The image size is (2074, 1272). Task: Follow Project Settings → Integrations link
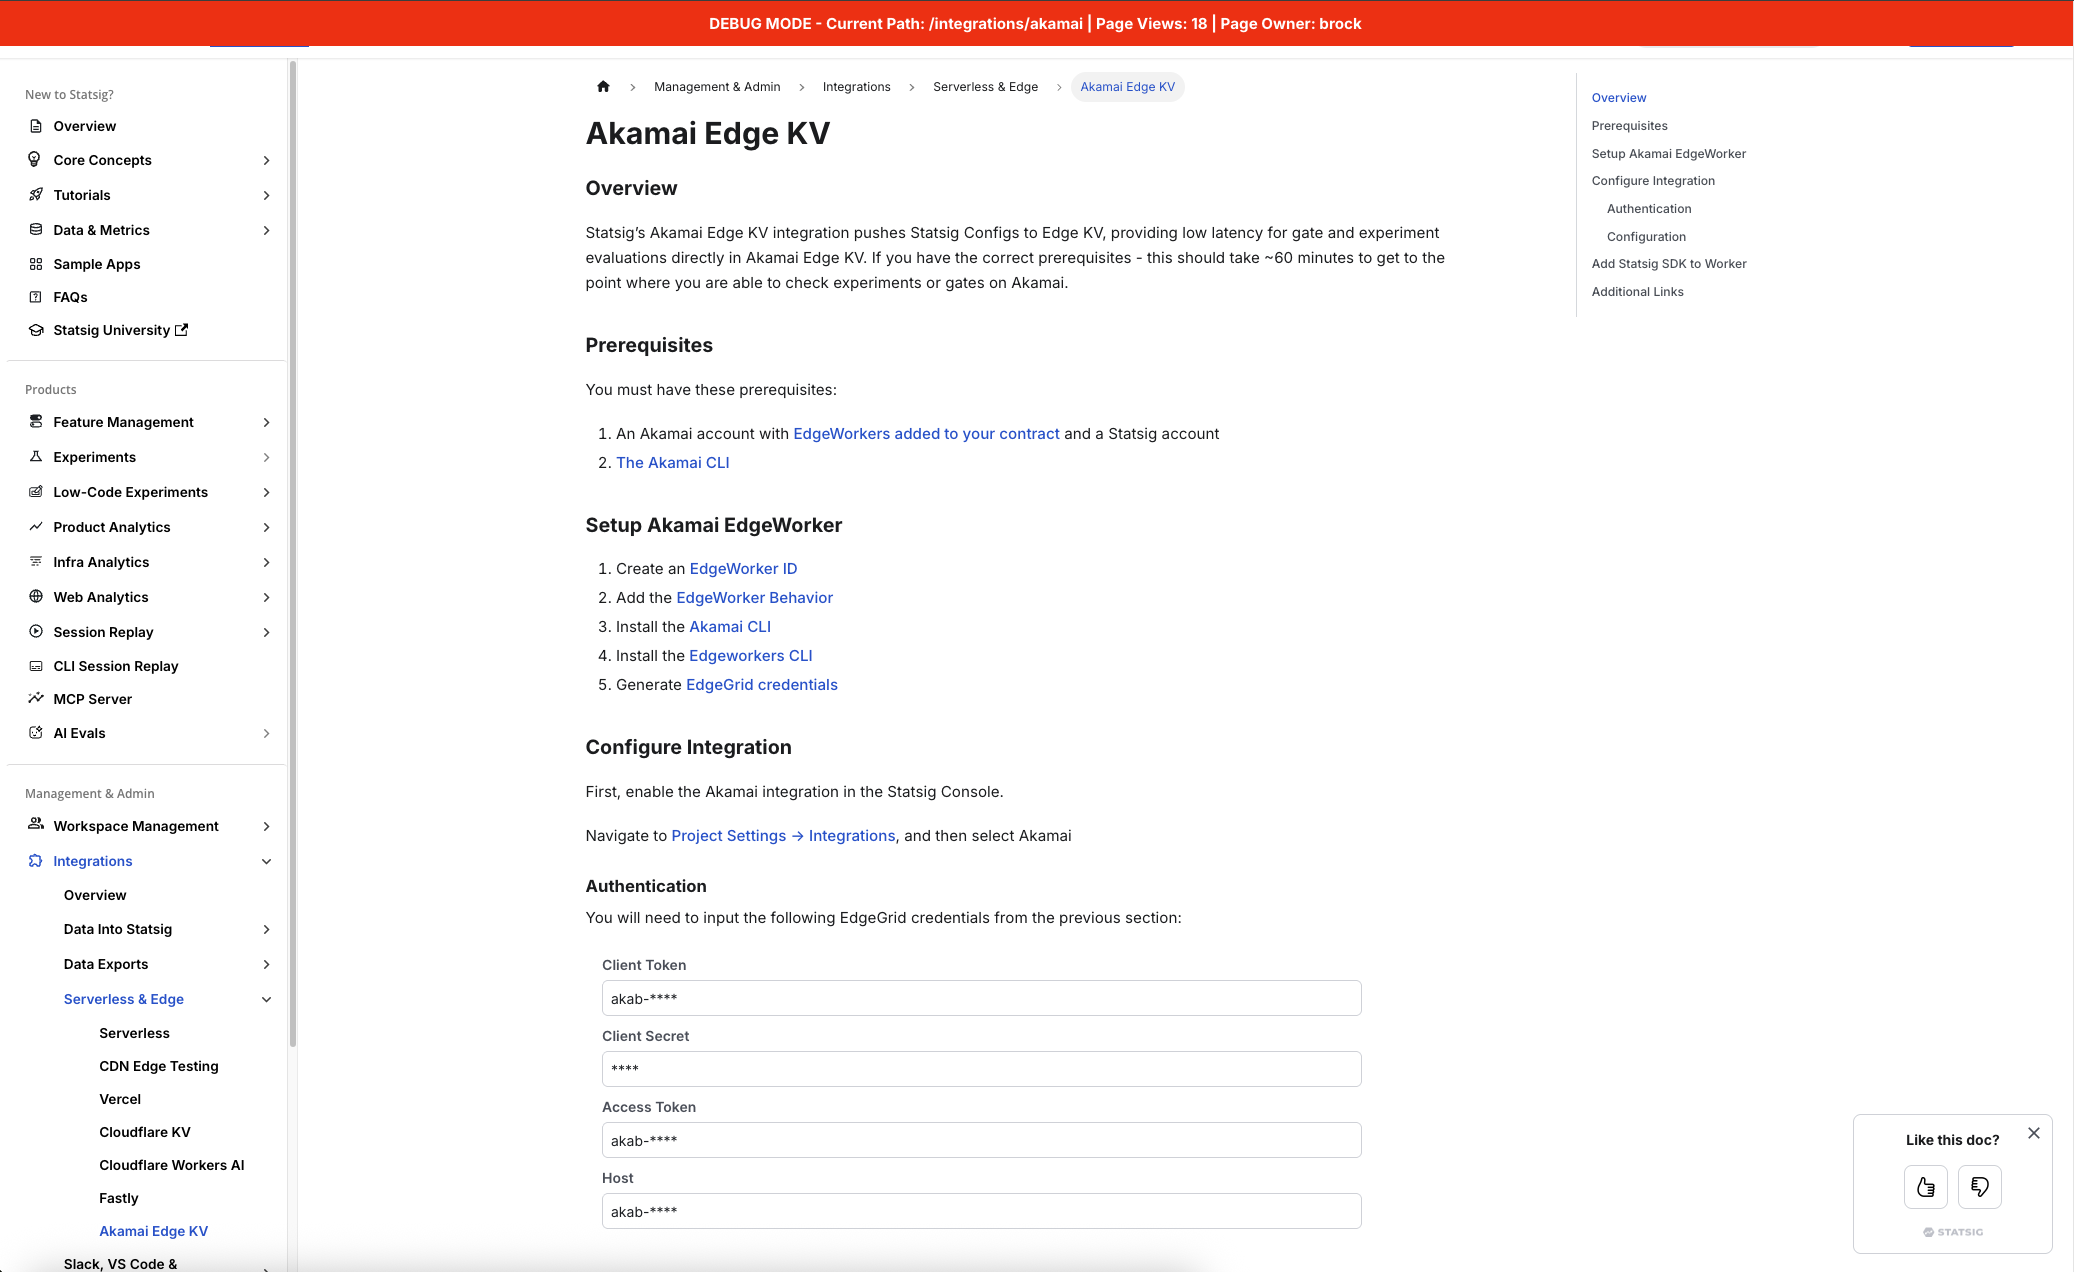pyautogui.click(x=783, y=836)
